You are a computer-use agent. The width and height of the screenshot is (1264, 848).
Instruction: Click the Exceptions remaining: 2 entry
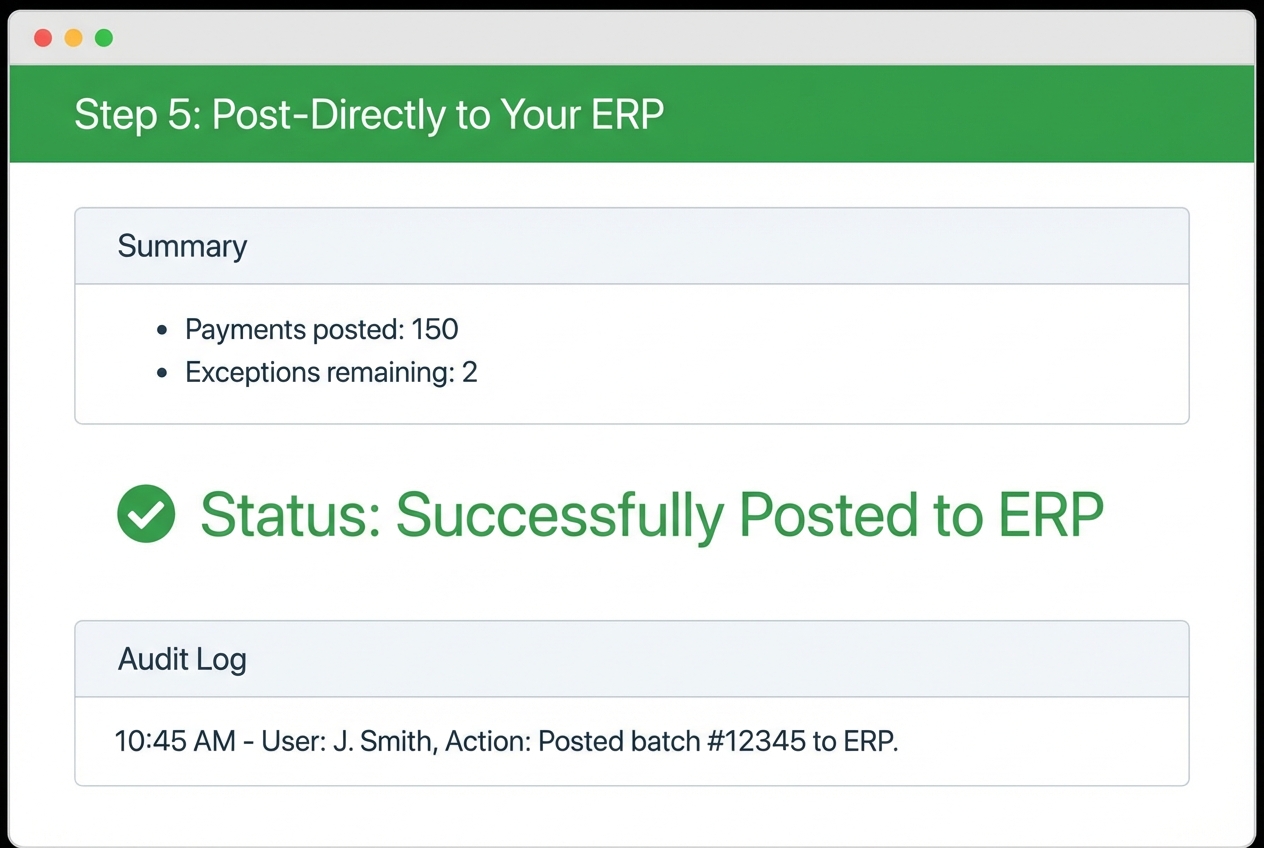coord(331,371)
